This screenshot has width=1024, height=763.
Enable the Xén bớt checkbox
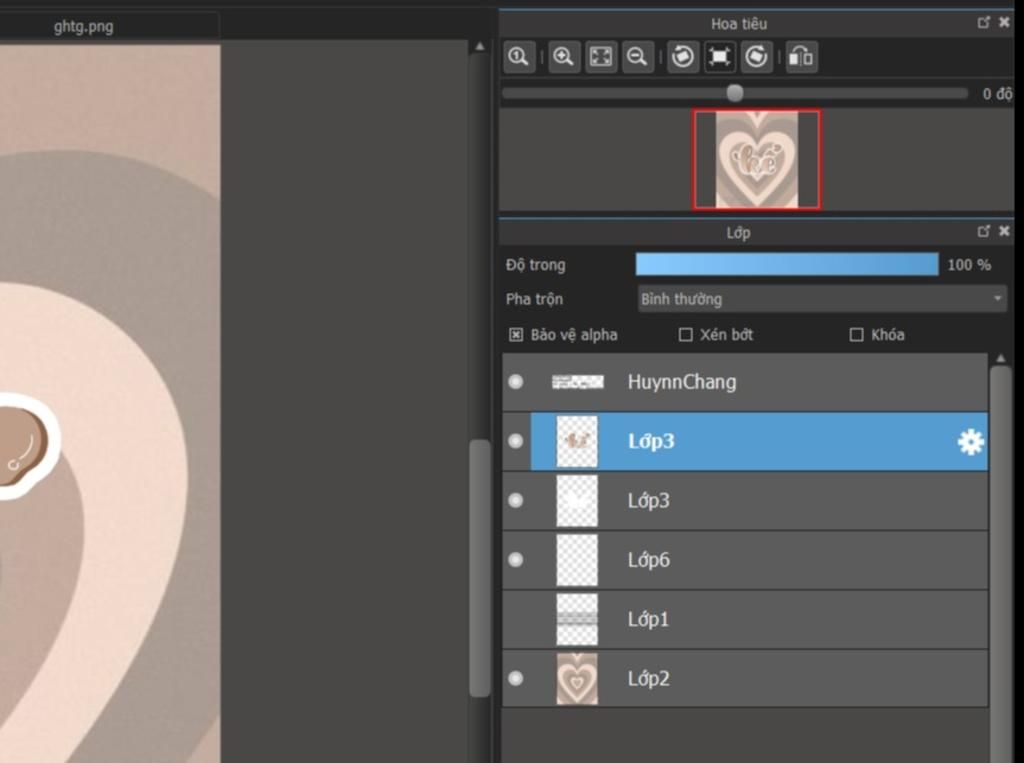click(686, 335)
